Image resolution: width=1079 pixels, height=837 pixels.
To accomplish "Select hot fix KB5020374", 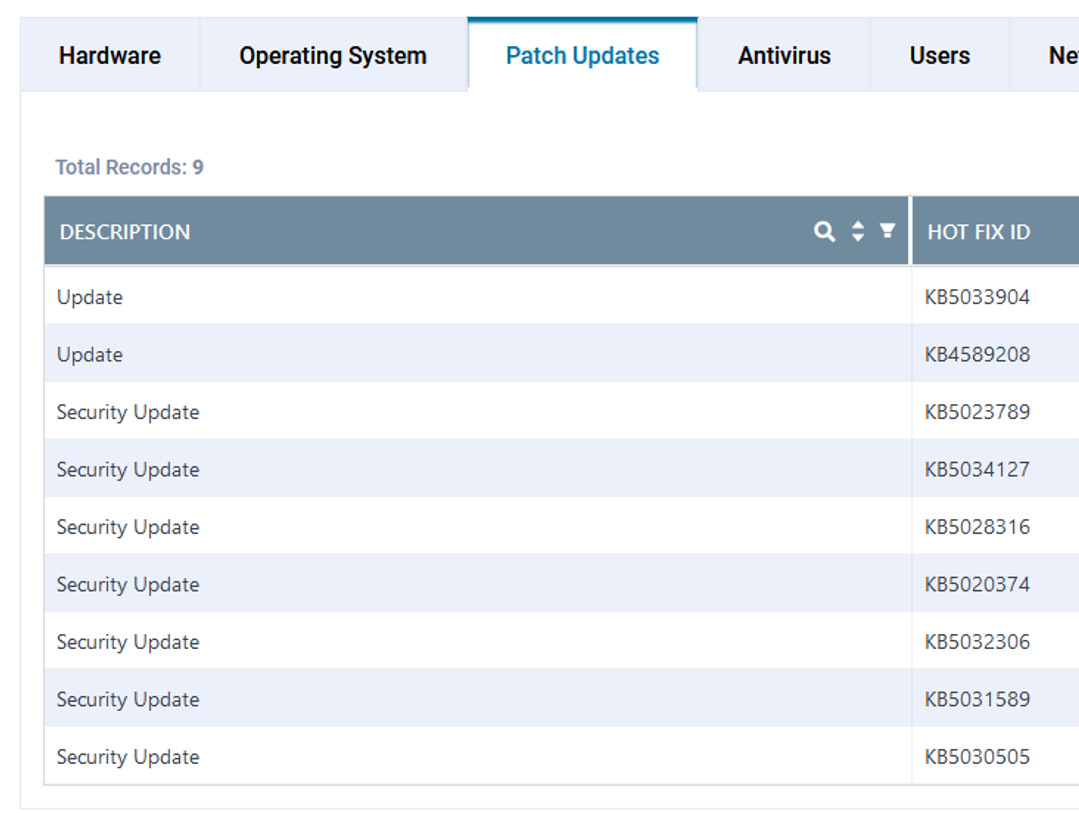I will click(977, 584).
